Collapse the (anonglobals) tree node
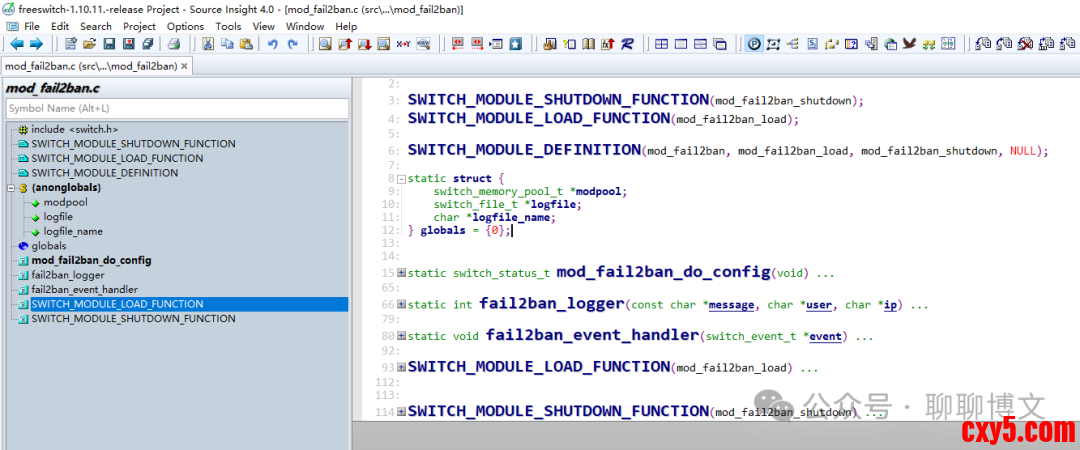This screenshot has width=1080, height=450. click(x=11, y=187)
